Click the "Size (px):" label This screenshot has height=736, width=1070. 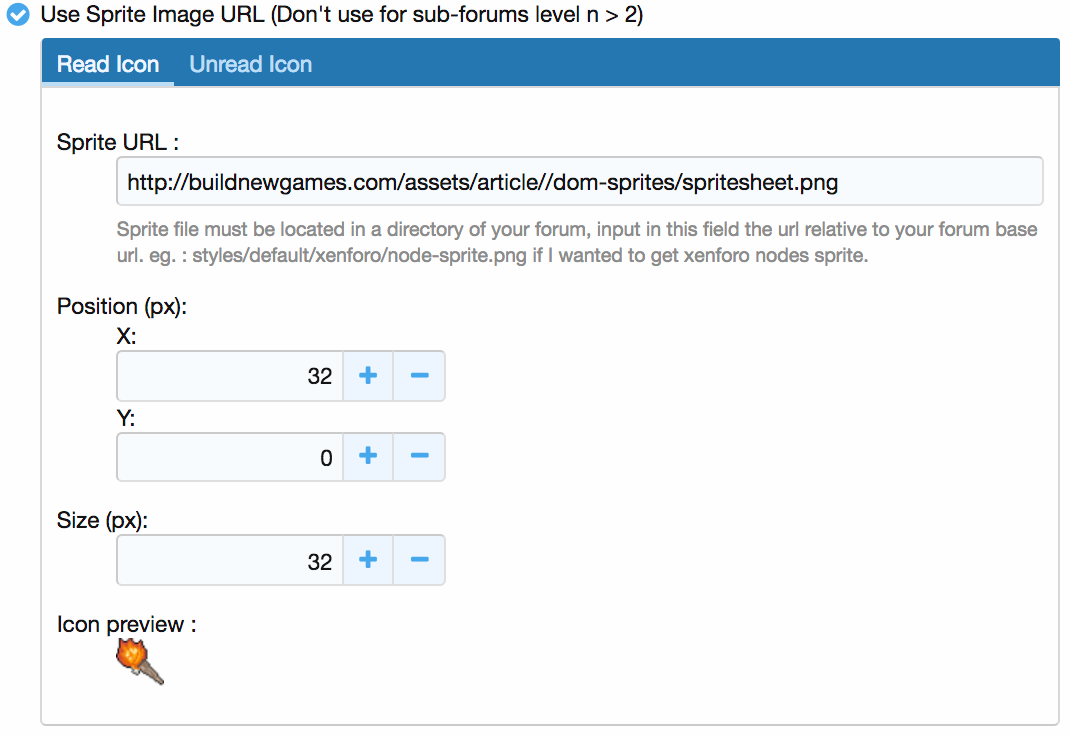point(102,520)
